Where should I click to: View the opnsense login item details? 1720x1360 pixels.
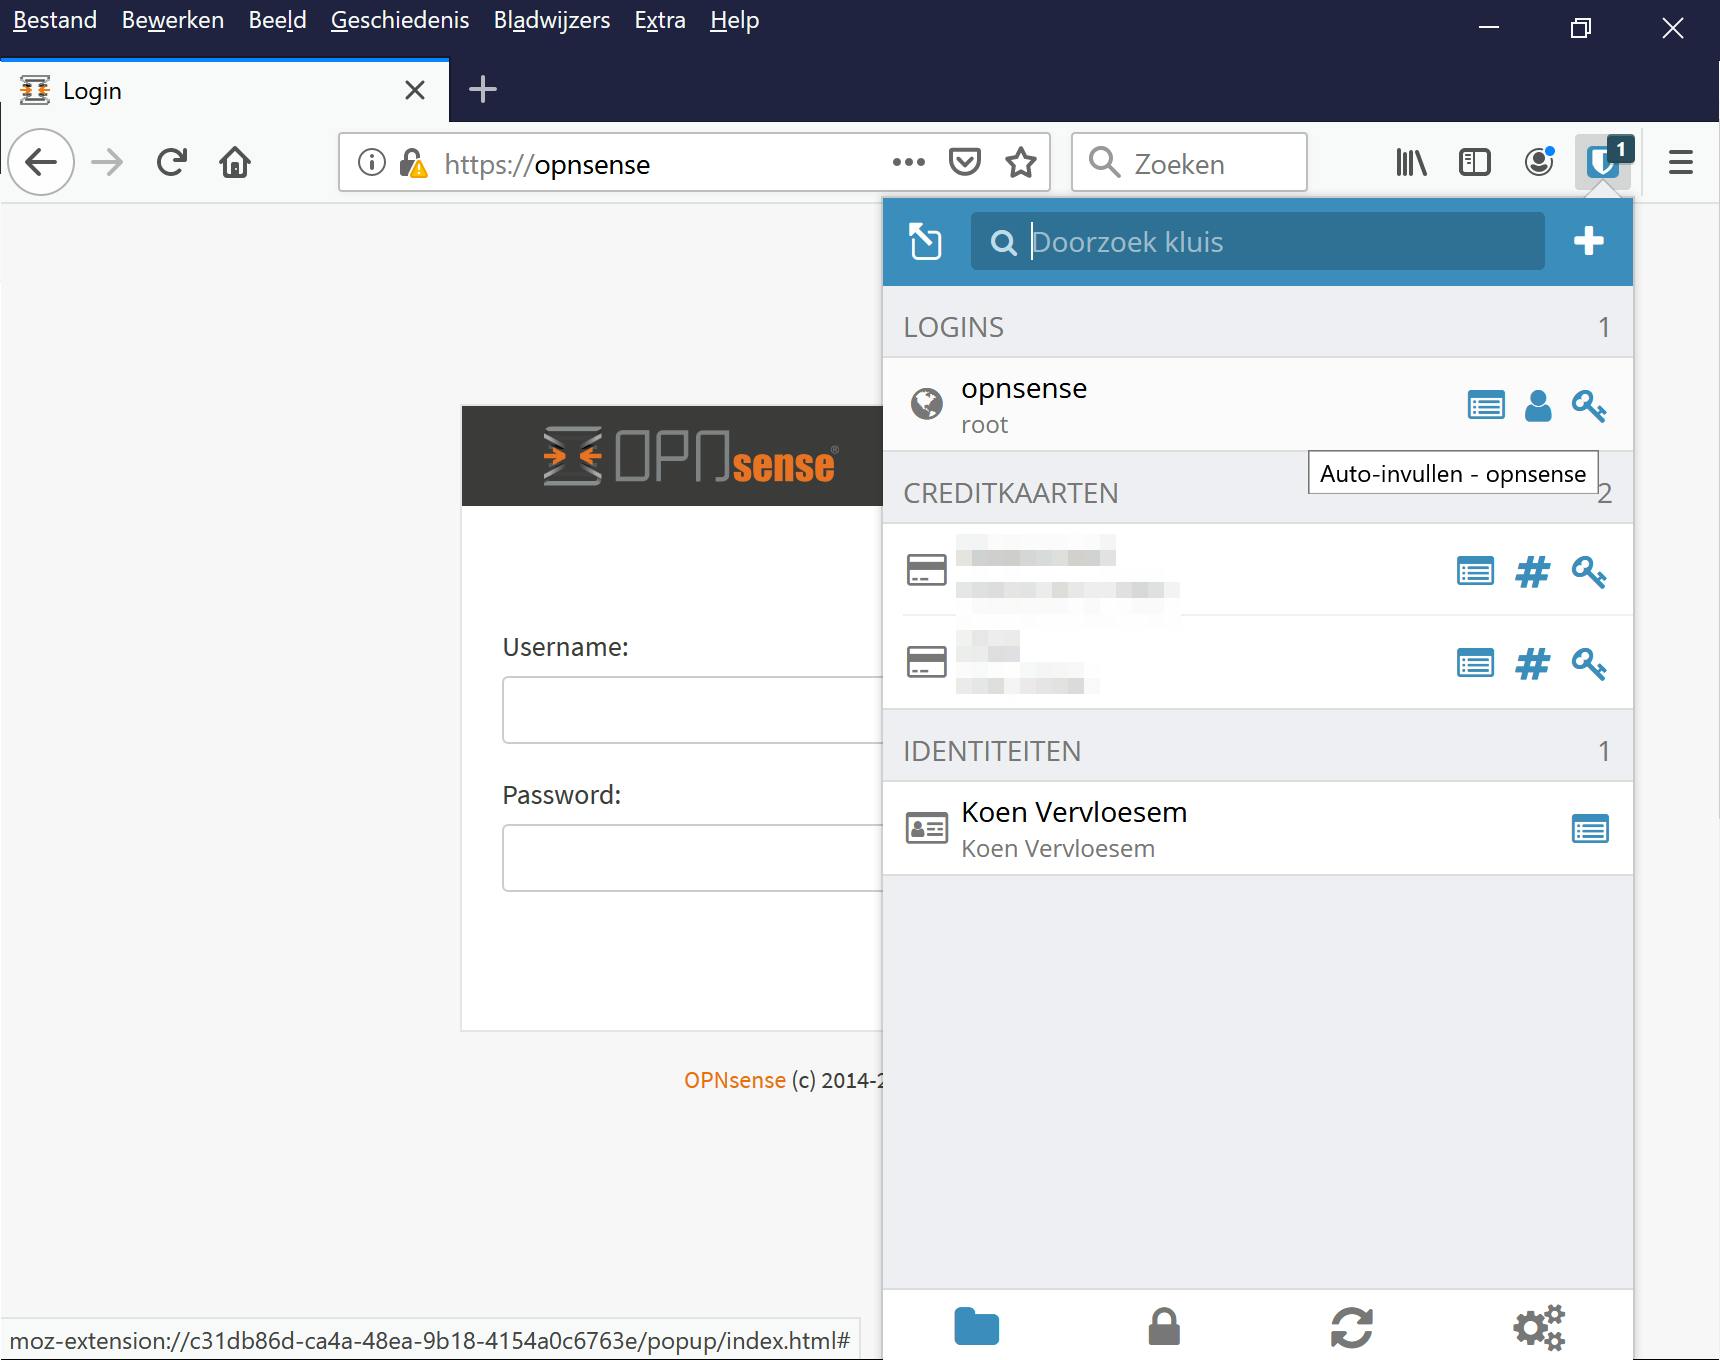pyautogui.click(x=1486, y=406)
